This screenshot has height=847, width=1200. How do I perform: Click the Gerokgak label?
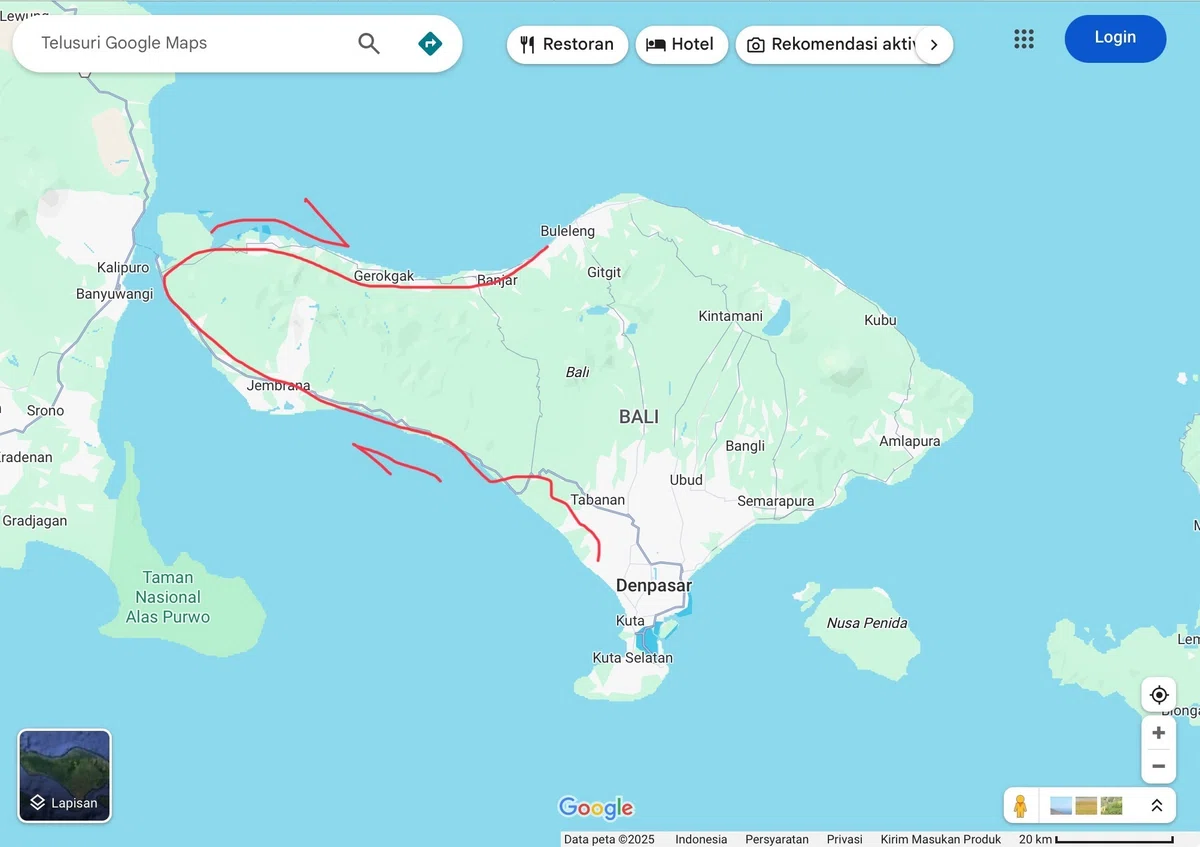tap(384, 276)
